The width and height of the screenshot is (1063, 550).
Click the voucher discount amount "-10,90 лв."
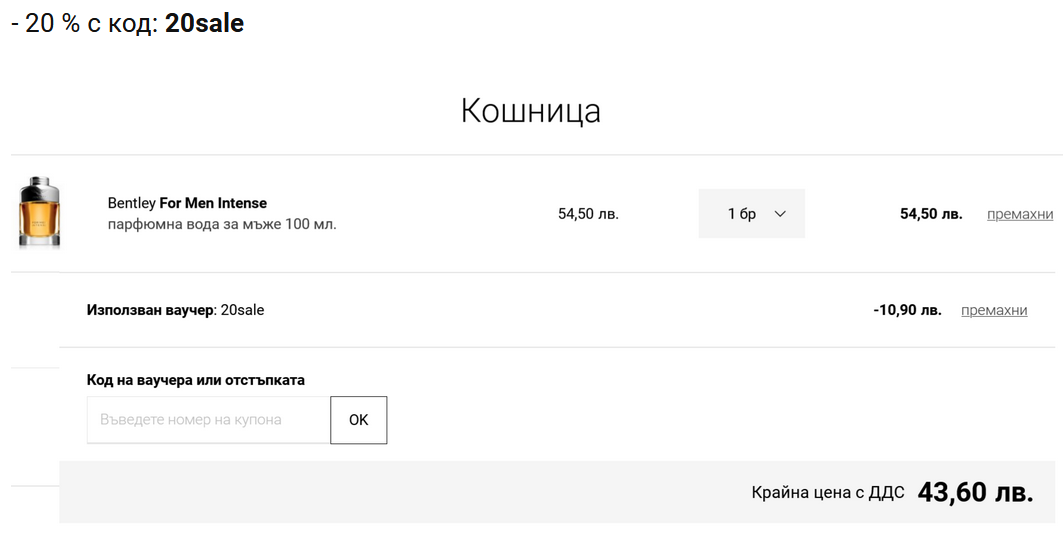point(907,310)
